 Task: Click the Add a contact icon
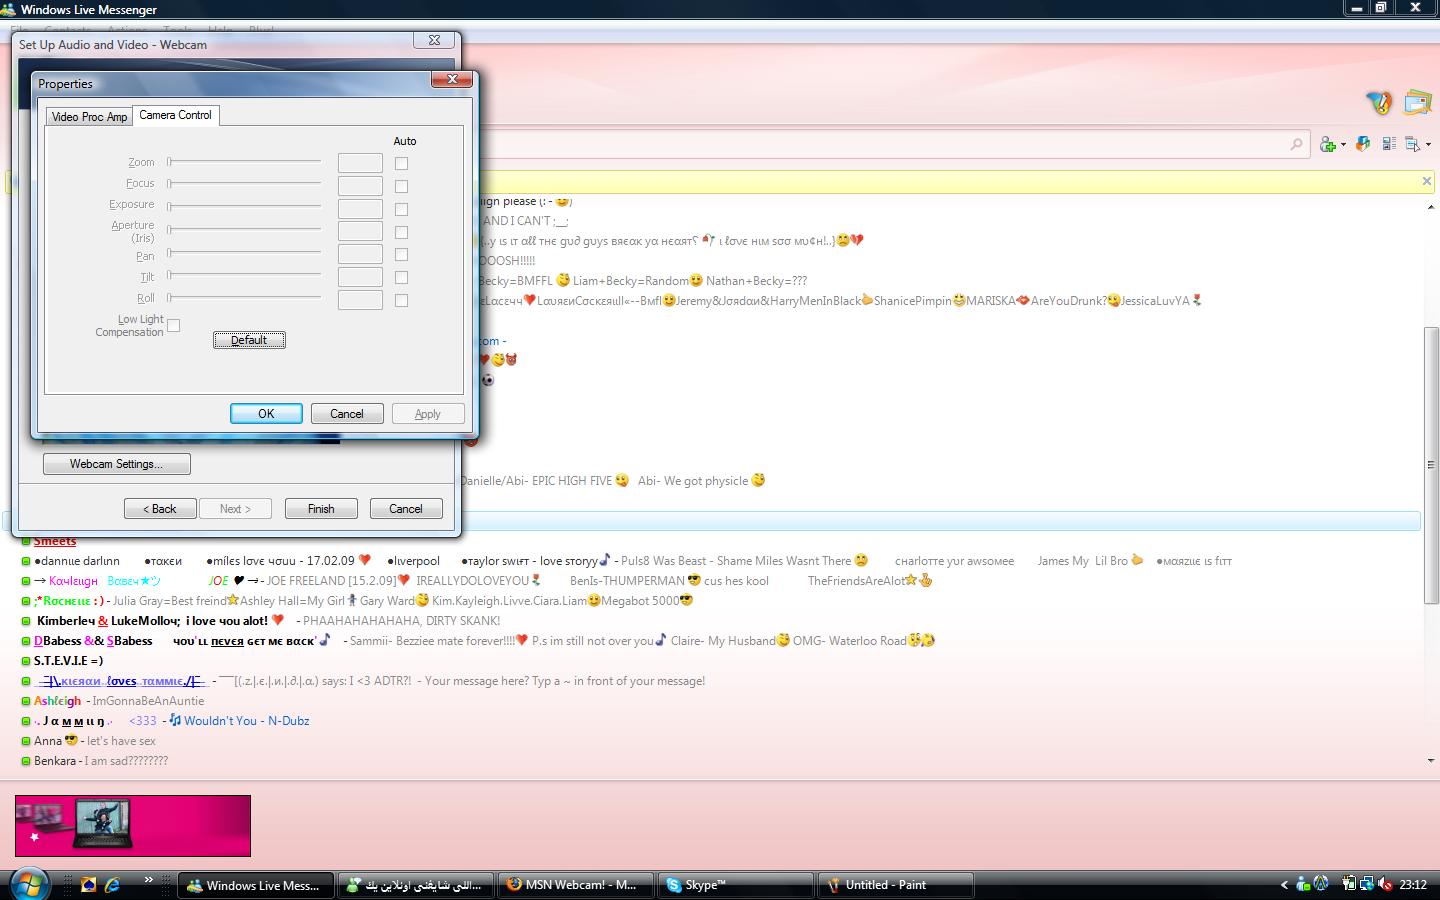point(1327,144)
